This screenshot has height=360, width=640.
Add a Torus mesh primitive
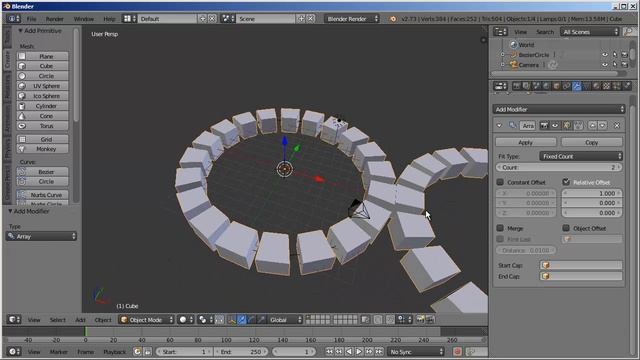point(42,126)
